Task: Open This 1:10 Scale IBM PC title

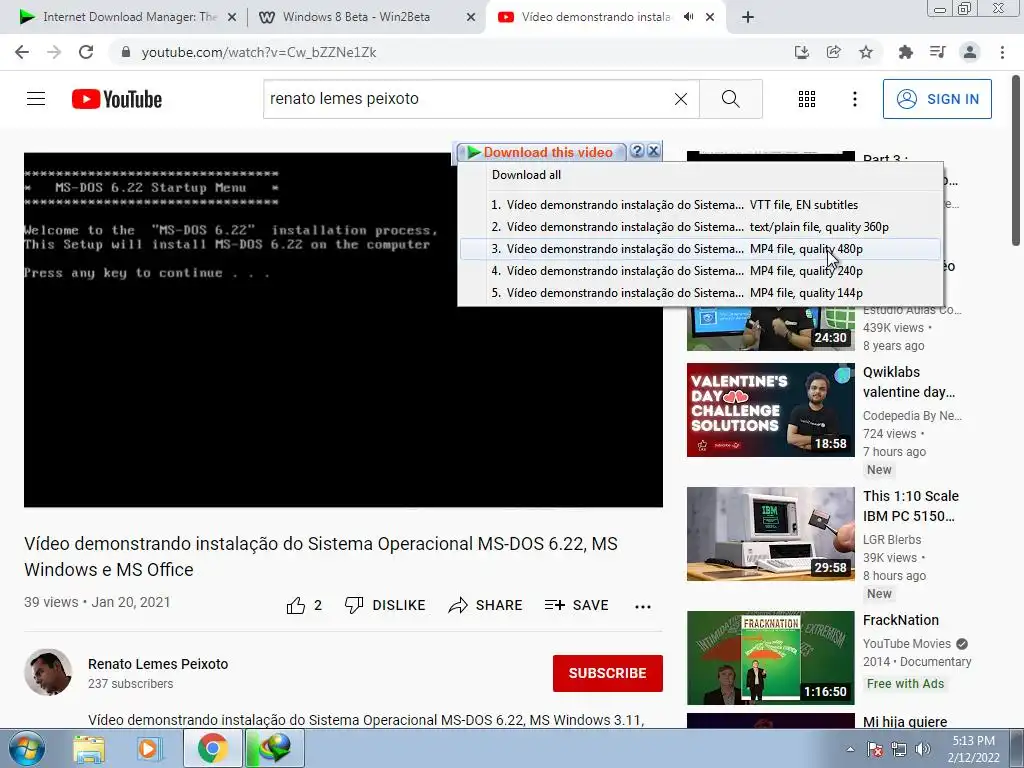Action: point(911,506)
